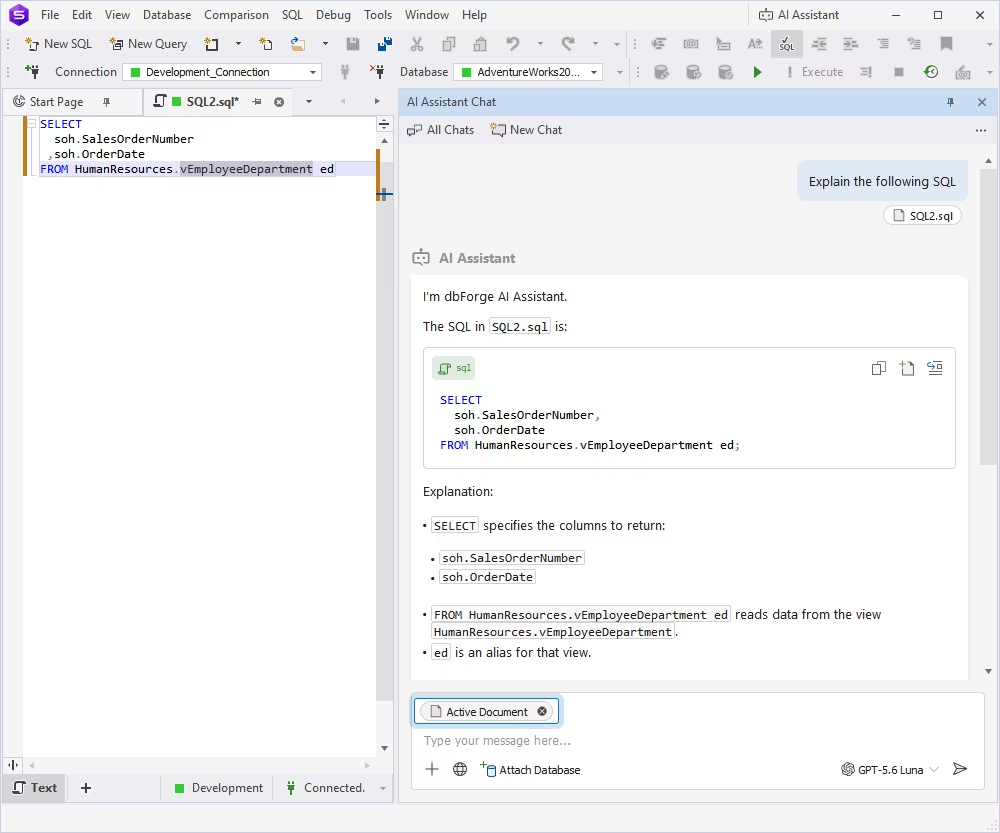Click the Bookmark icon in toolbar
This screenshot has height=833, width=1000.
pos(946,44)
